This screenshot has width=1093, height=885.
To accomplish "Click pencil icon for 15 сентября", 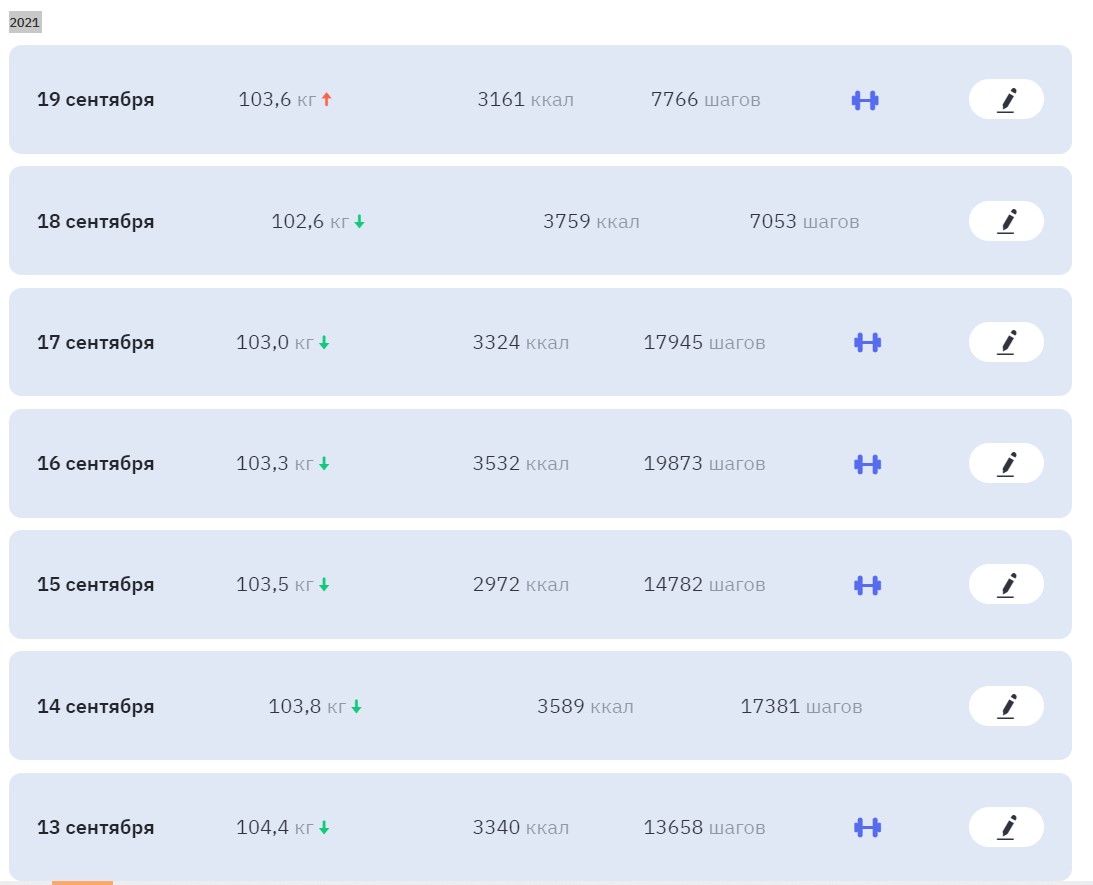I will (1006, 585).
